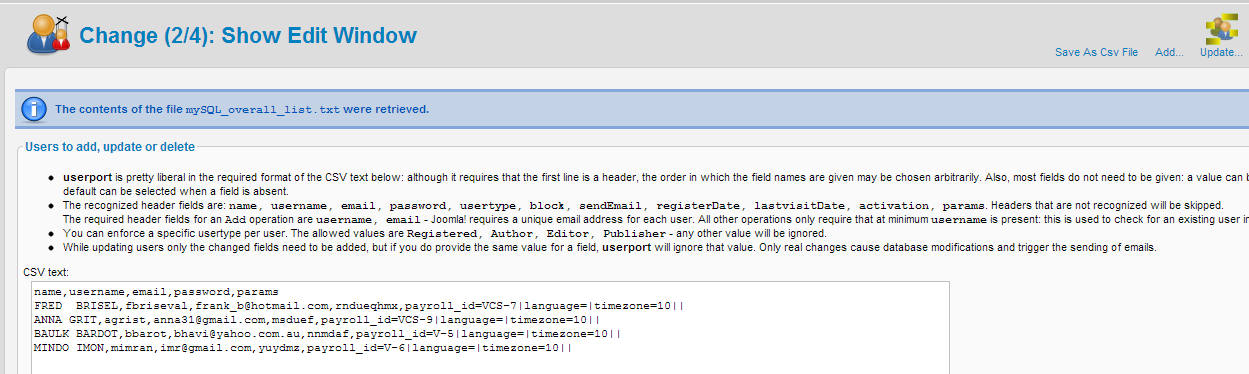Click the blue info icon in message bar

pos(34,109)
